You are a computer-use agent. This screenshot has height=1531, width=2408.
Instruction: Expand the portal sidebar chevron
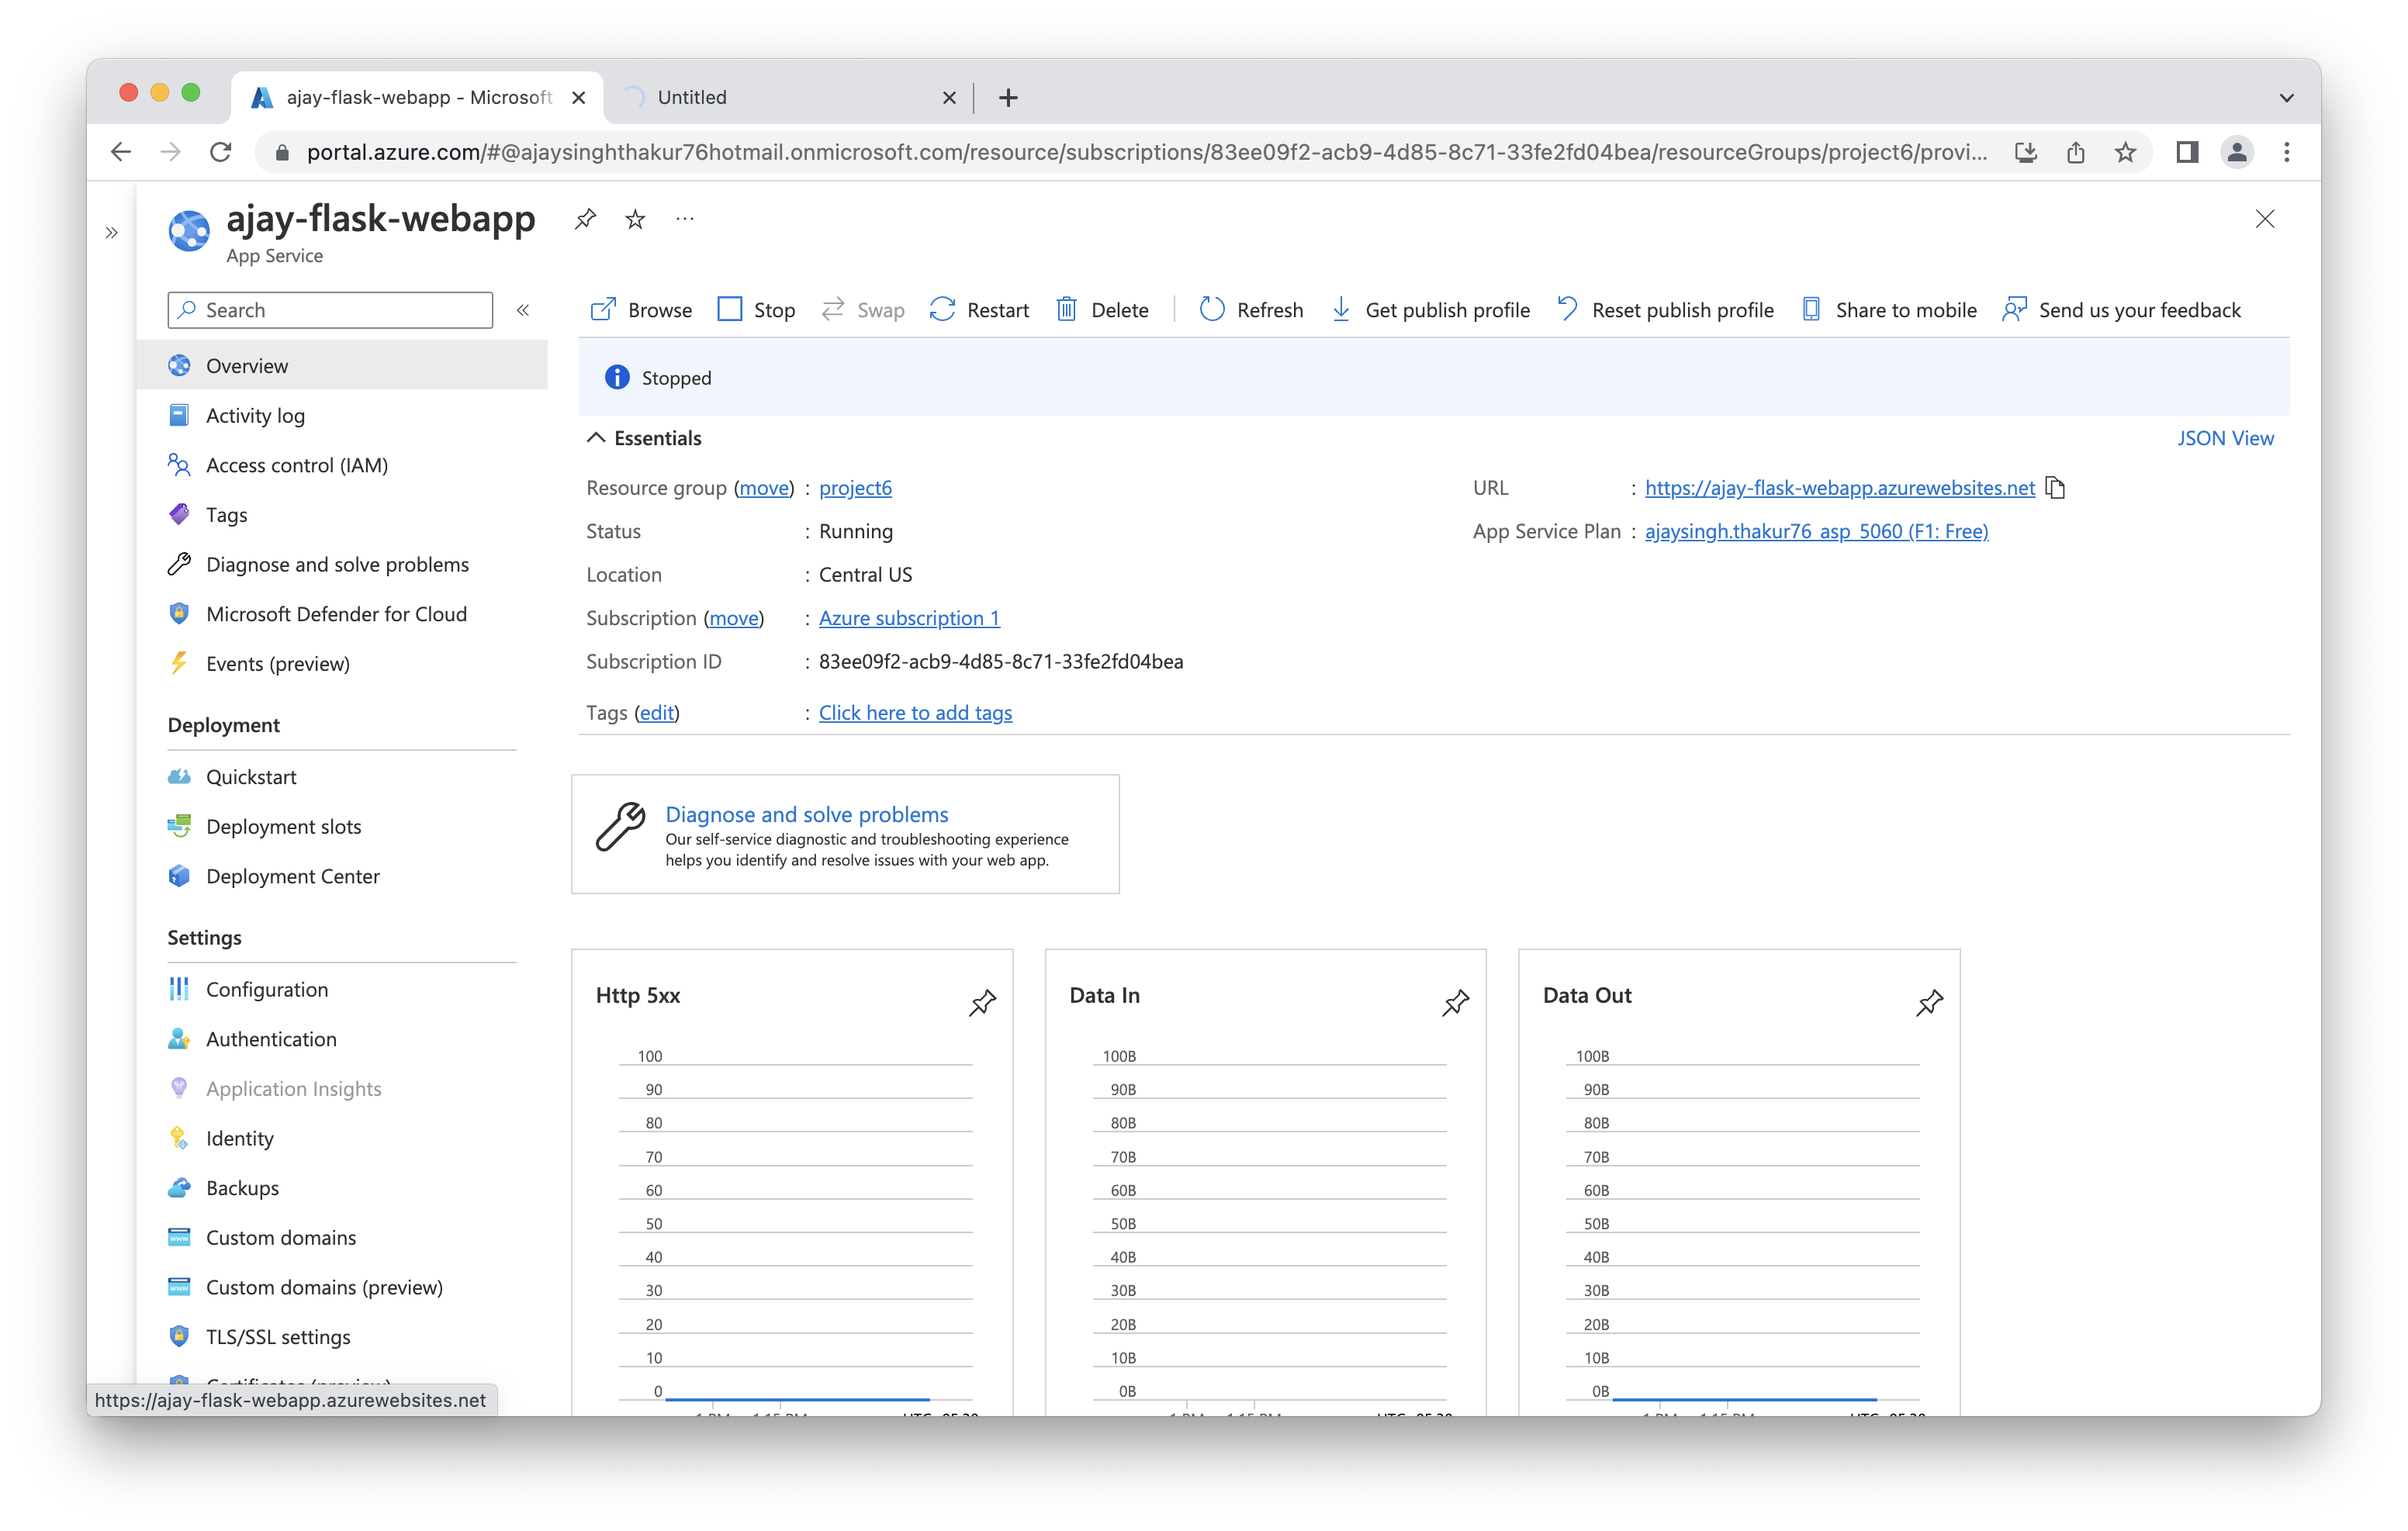coord(112,233)
